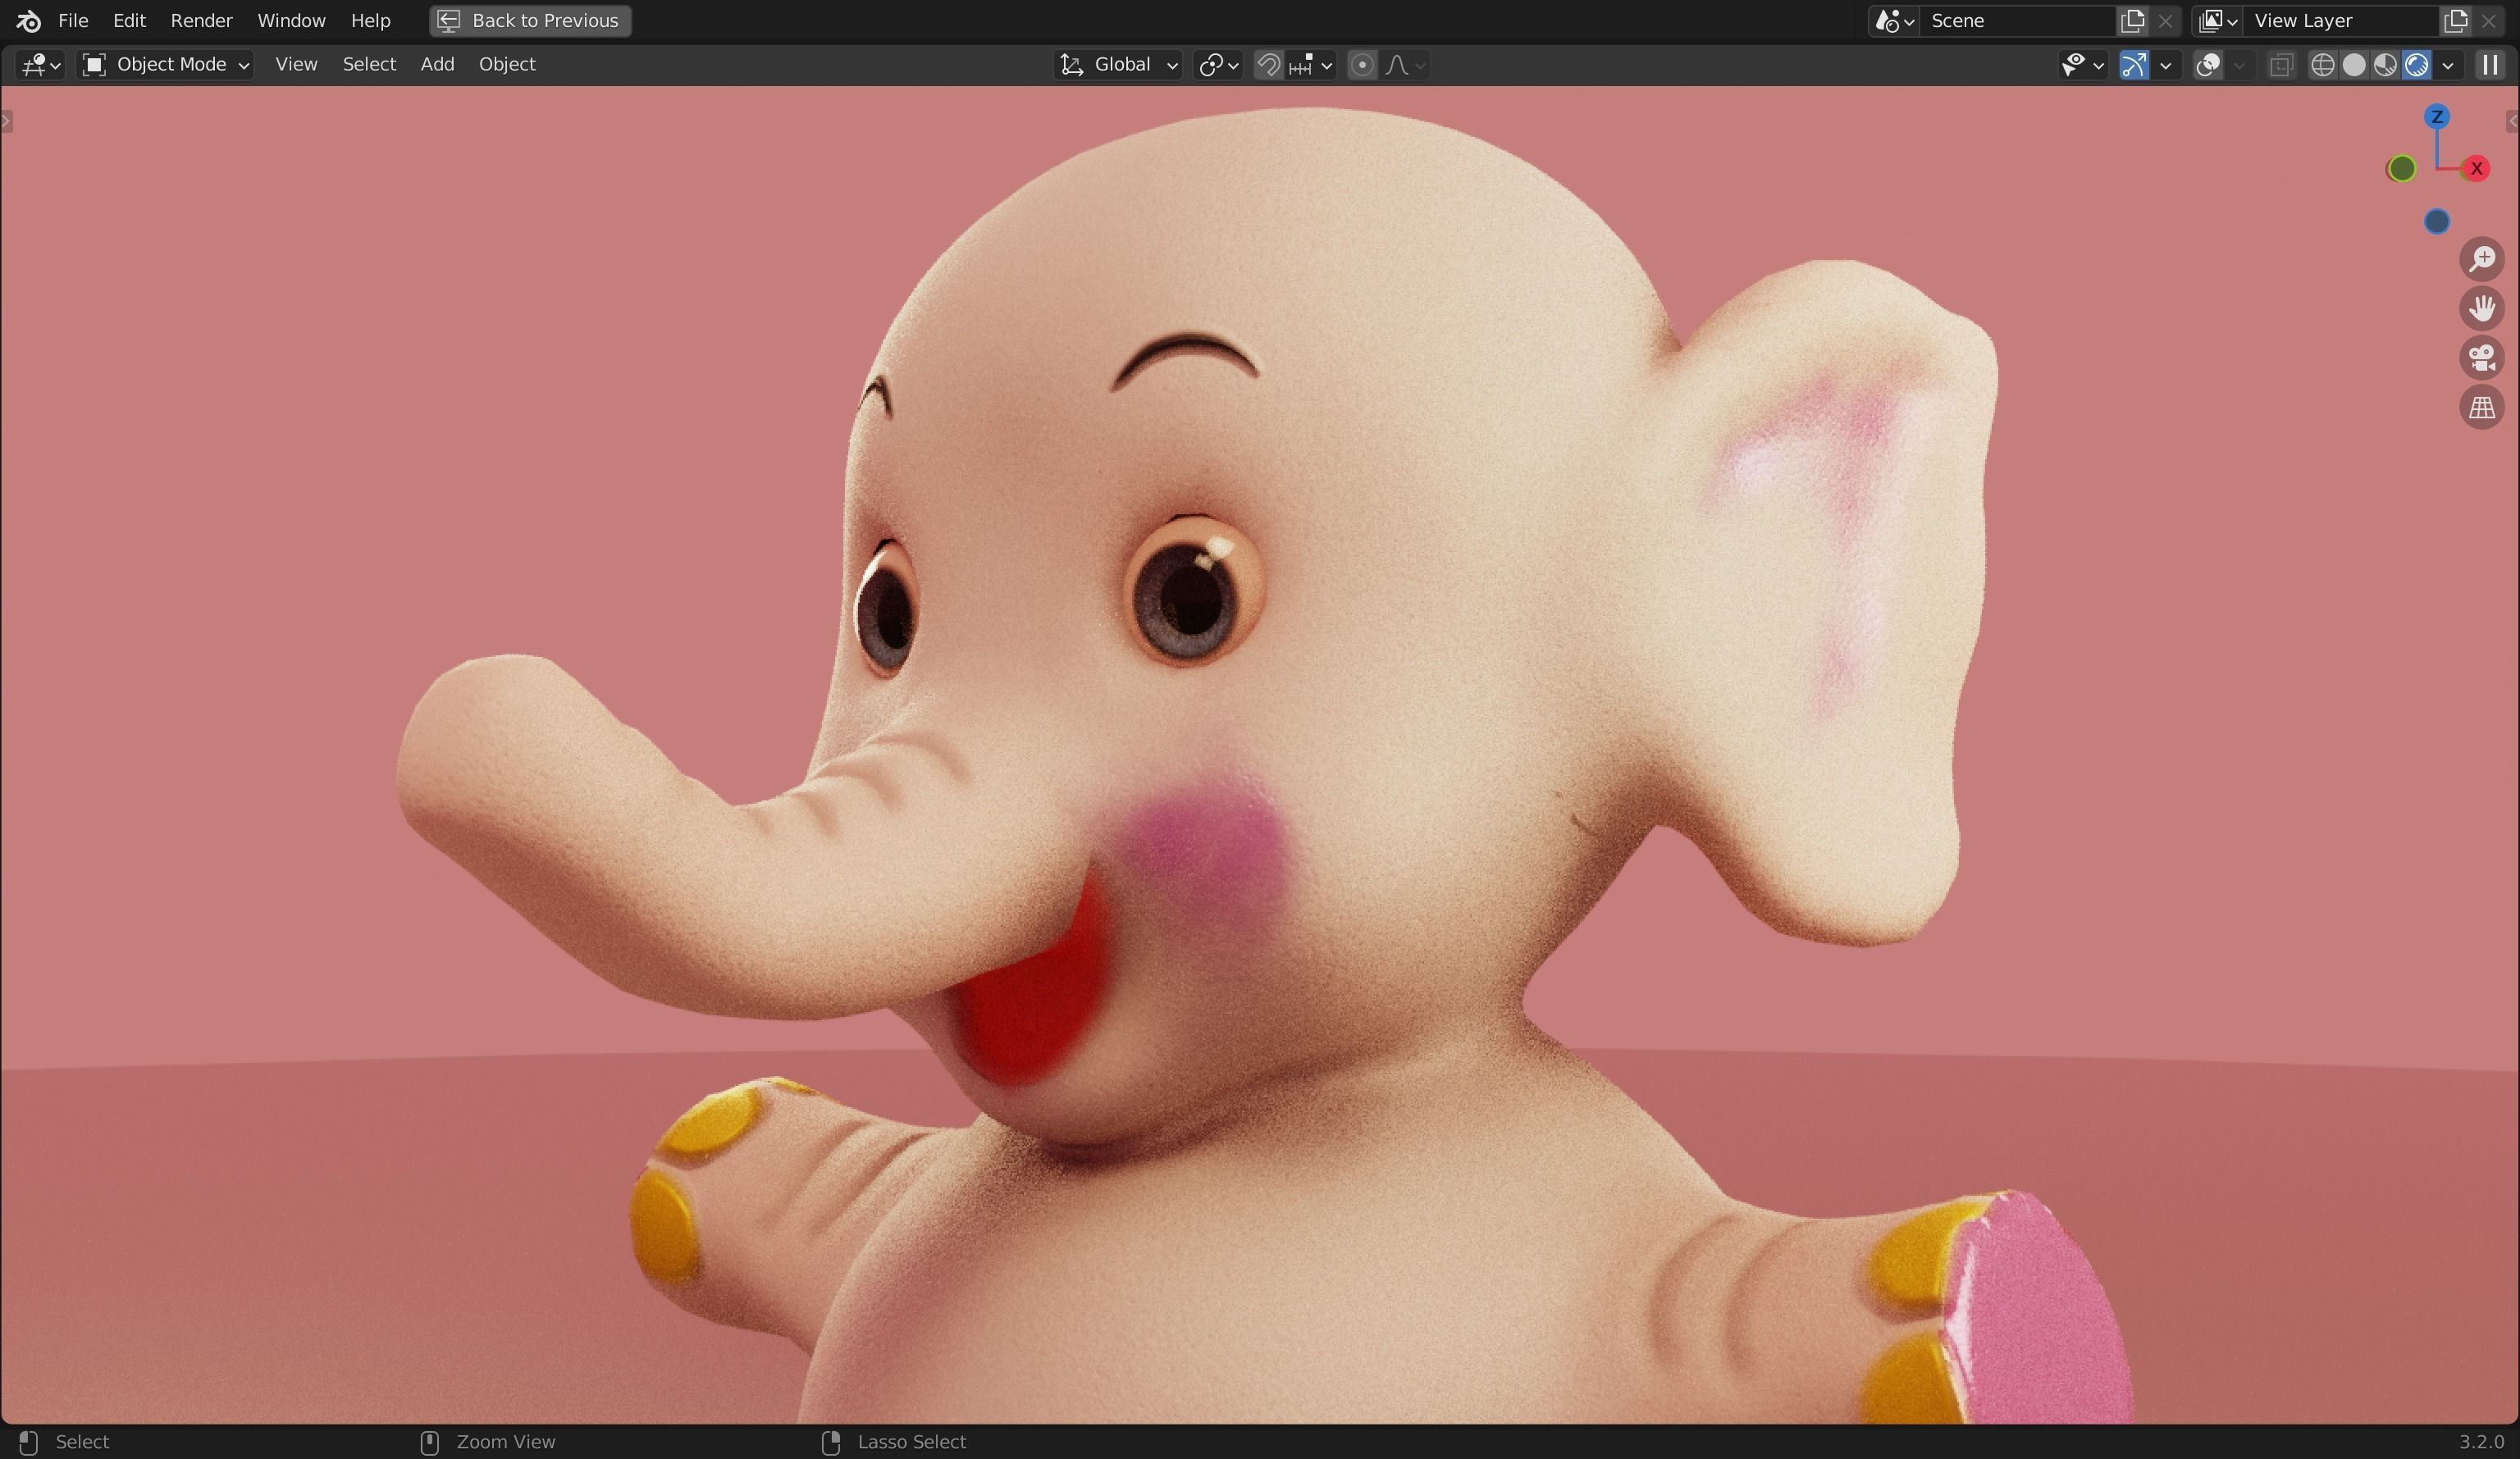The height and width of the screenshot is (1459, 2520).
Task: Click the 'Select' status bar text
Action: pyautogui.click(x=82, y=1442)
